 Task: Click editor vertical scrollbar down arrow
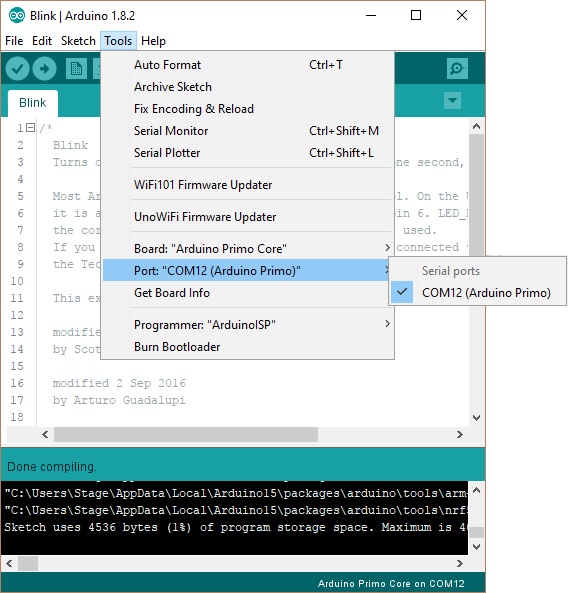pyautogui.click(x=476, y=418)
